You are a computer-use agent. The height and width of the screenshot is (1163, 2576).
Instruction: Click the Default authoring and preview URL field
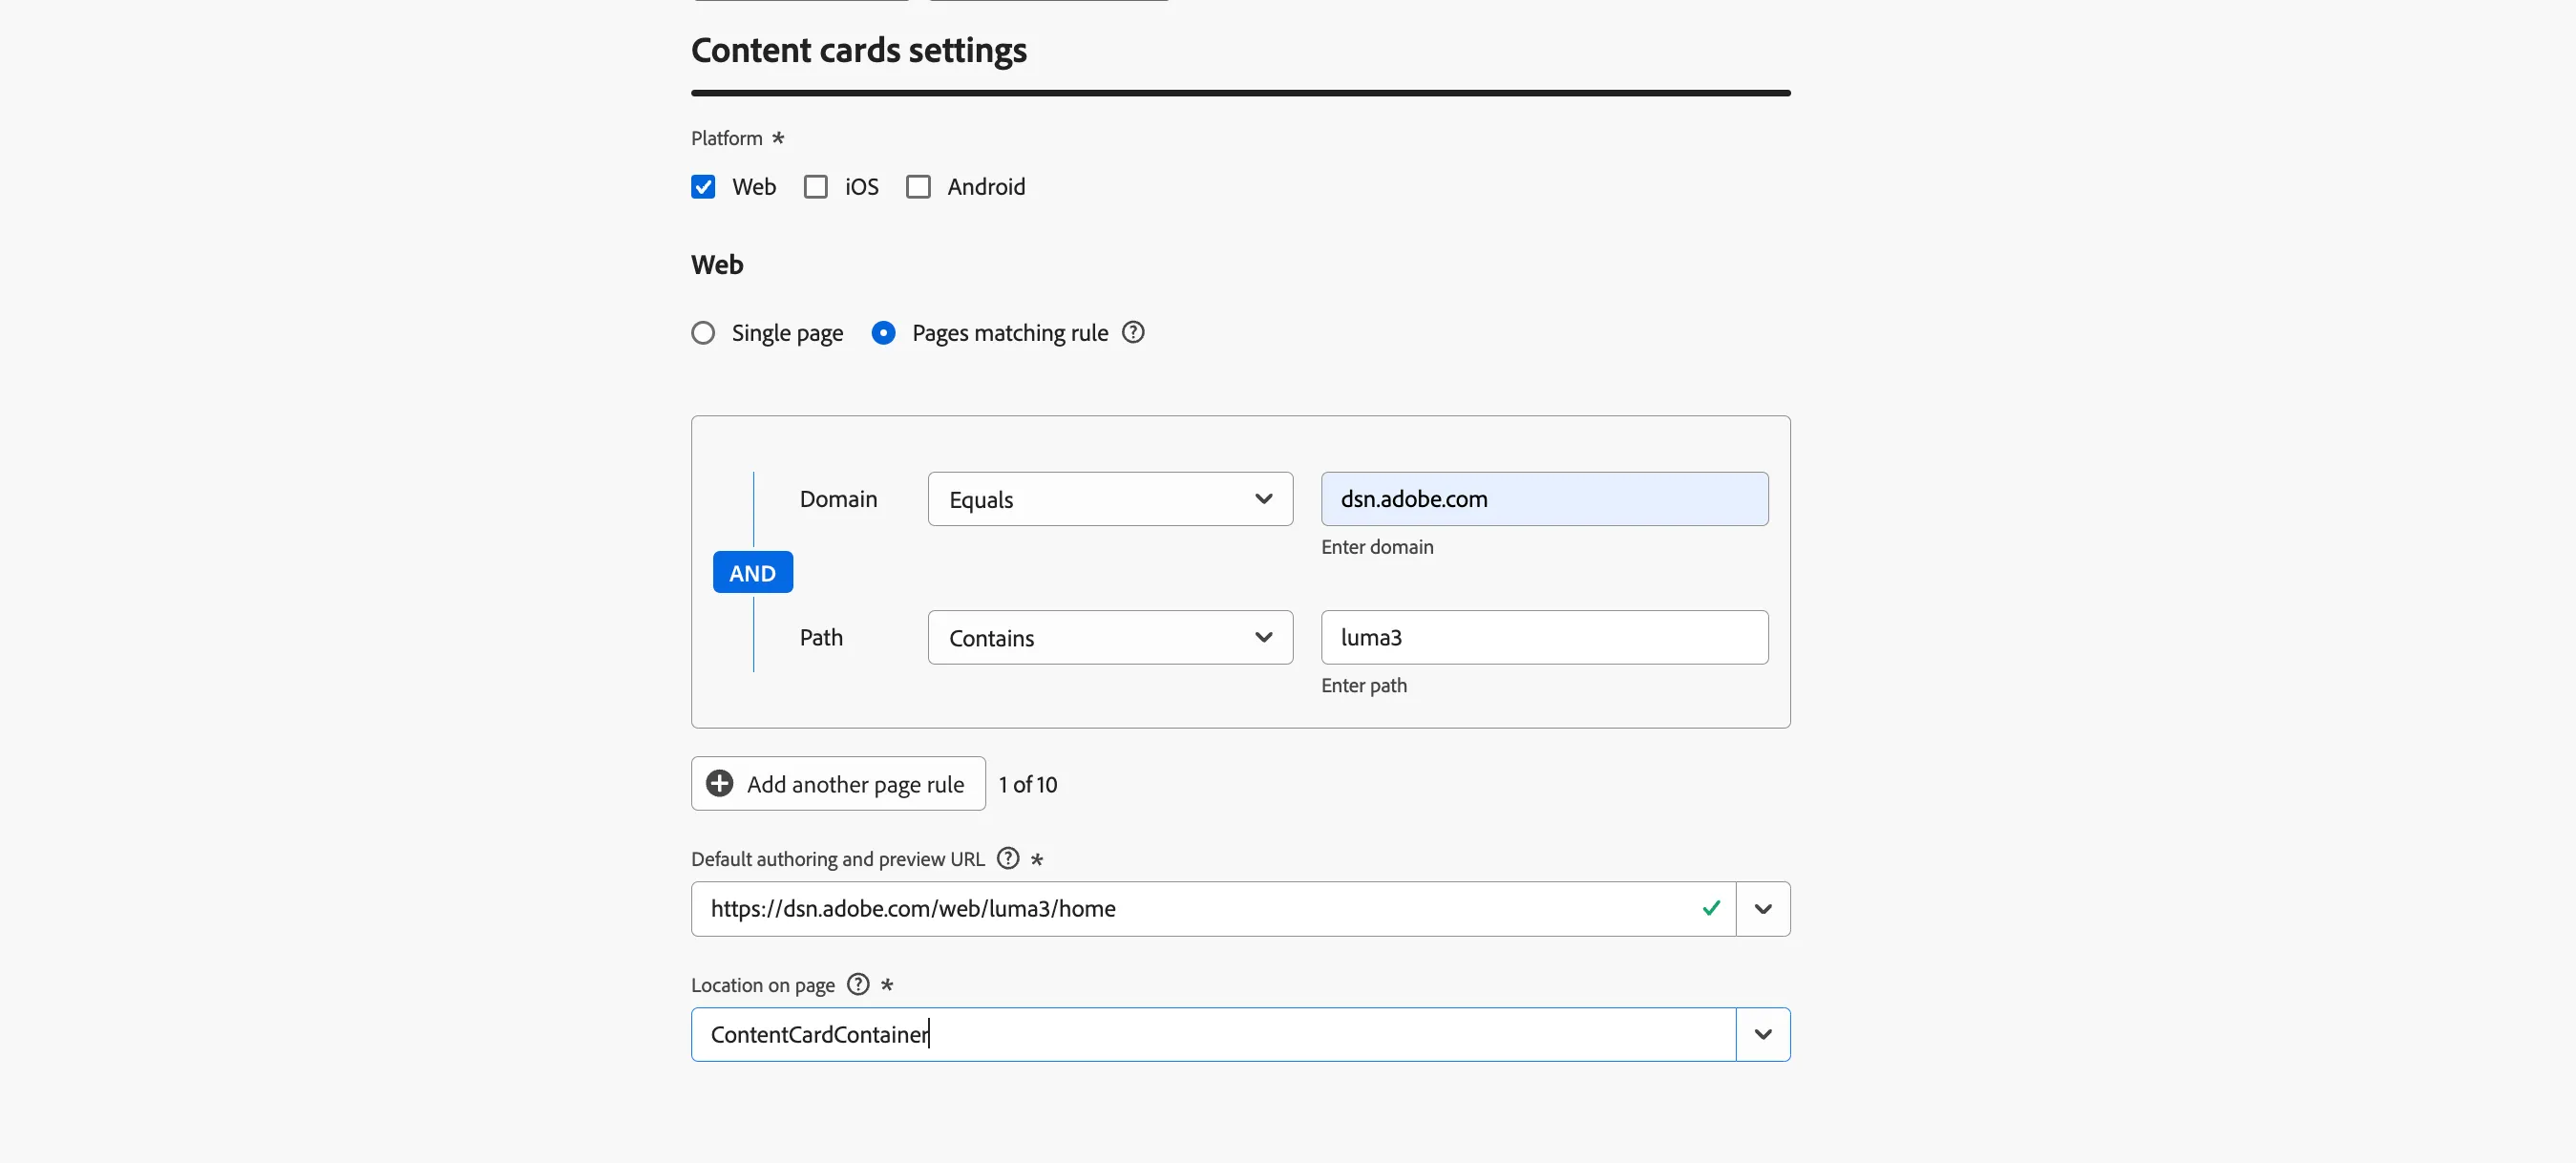click(1213, 909)
